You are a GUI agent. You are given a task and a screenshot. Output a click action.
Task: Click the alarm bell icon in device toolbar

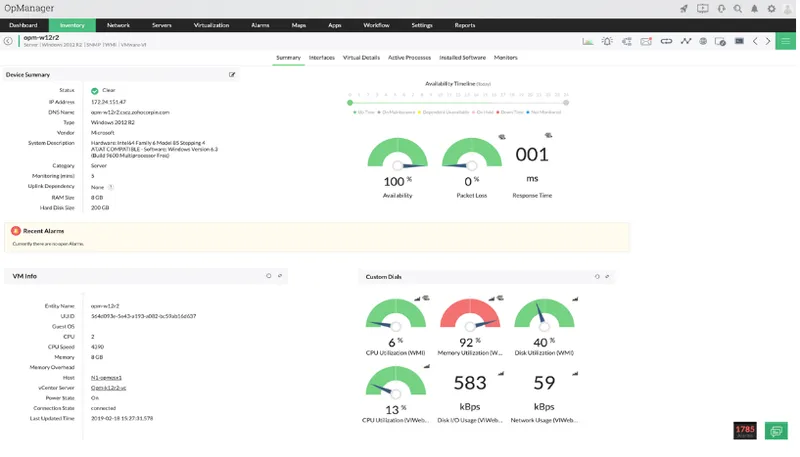click(x=607, y=41)
